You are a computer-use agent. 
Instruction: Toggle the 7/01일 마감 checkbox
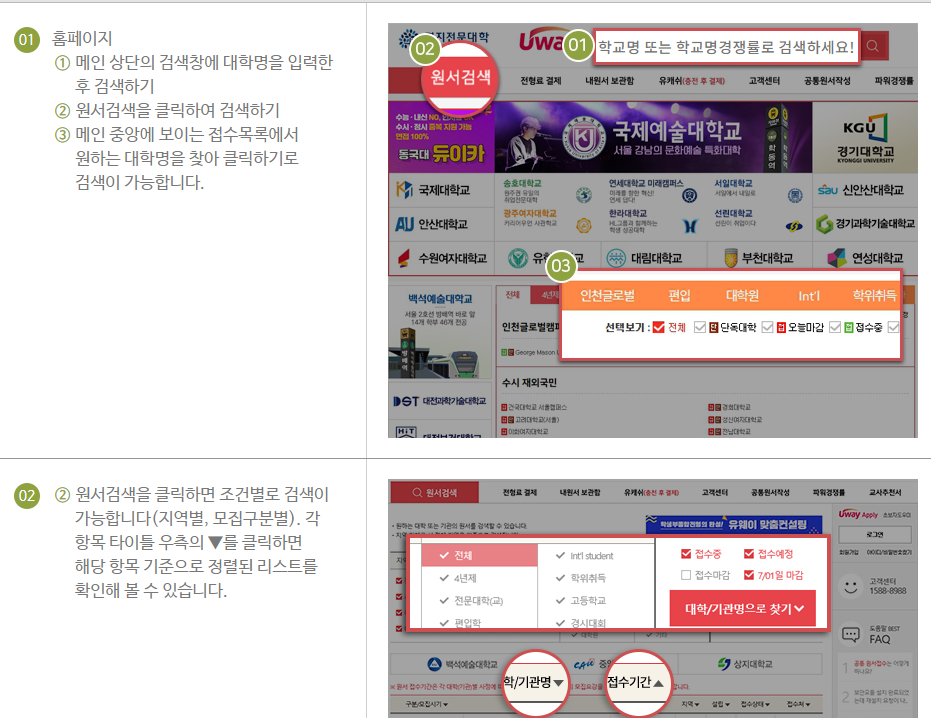(749, 575)
